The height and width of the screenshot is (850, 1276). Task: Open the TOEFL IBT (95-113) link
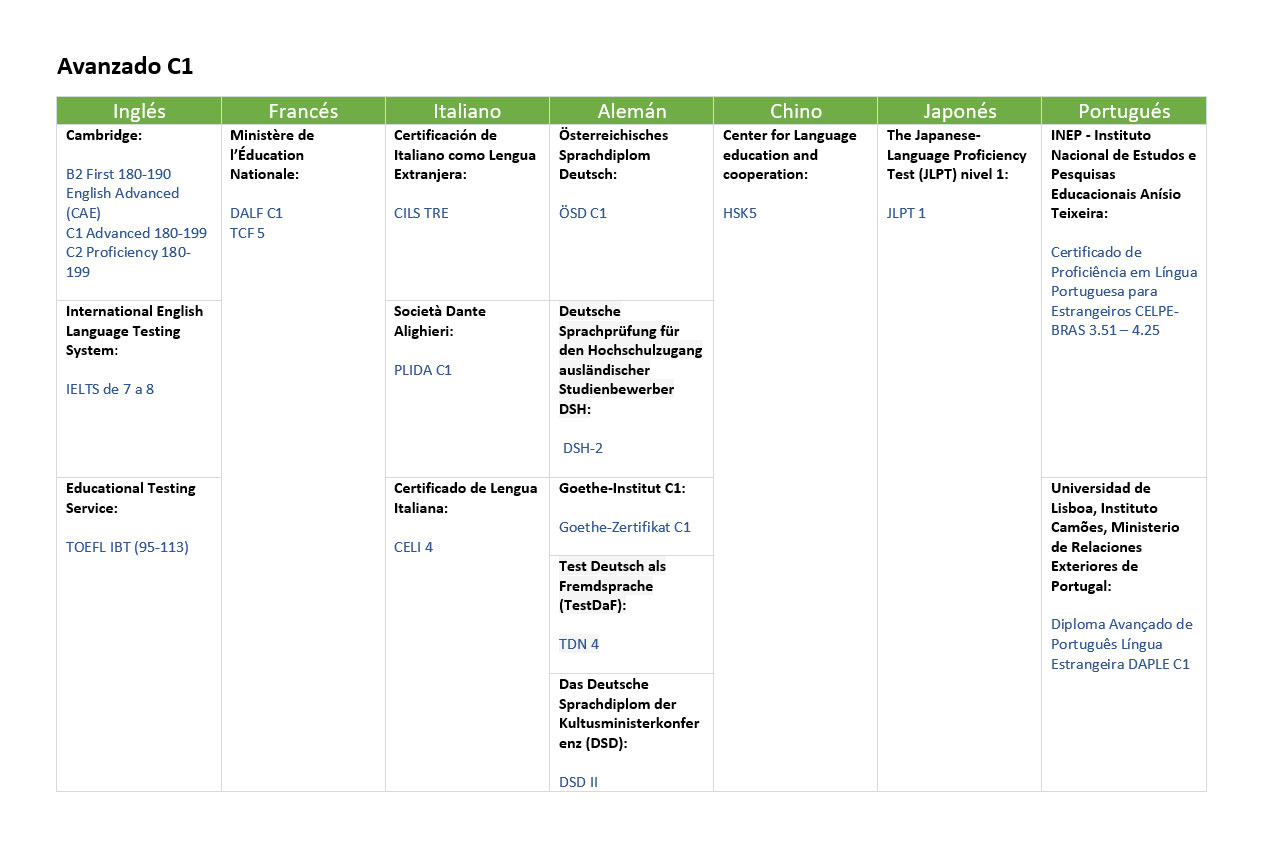[127, 547]
